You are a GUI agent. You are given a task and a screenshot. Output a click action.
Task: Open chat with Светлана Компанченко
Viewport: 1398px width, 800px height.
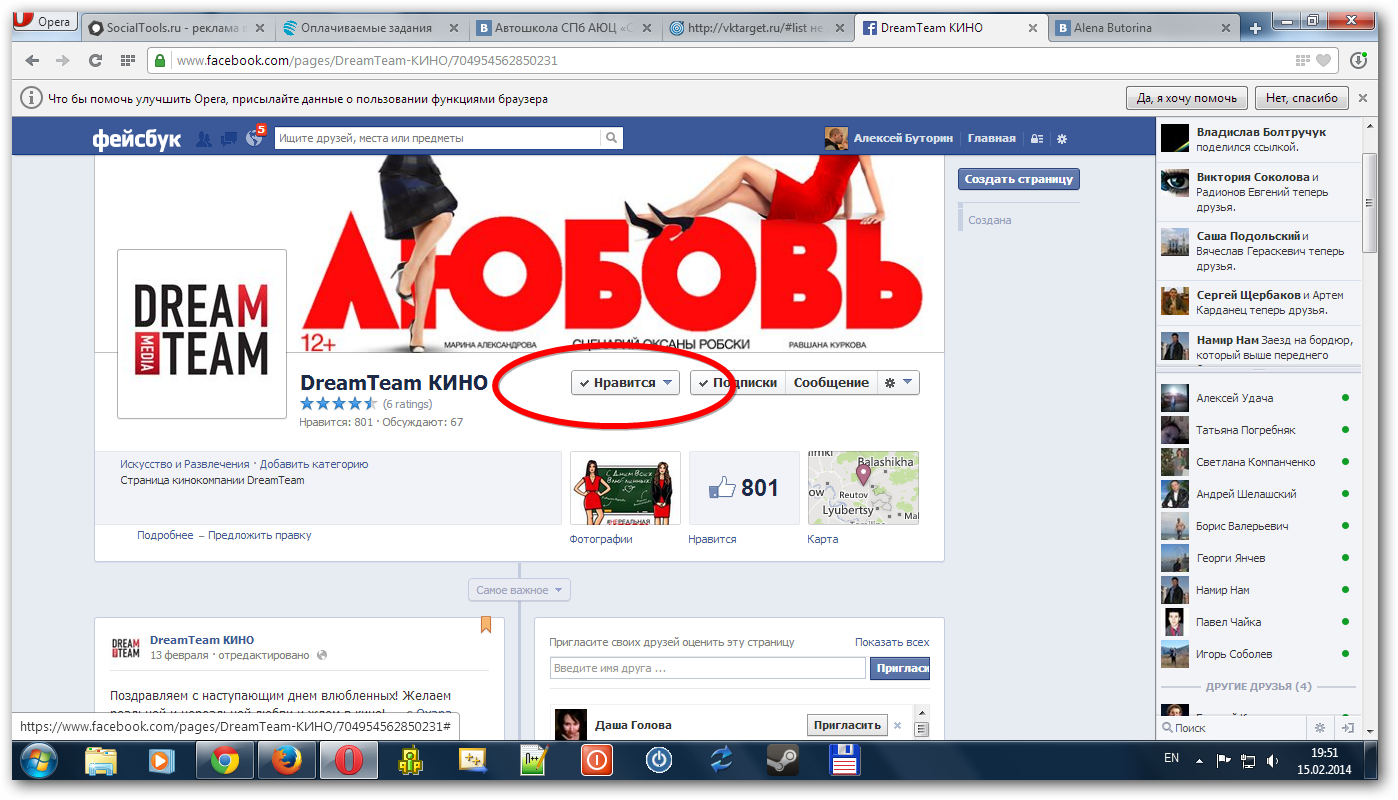[x=1259, y=462]
